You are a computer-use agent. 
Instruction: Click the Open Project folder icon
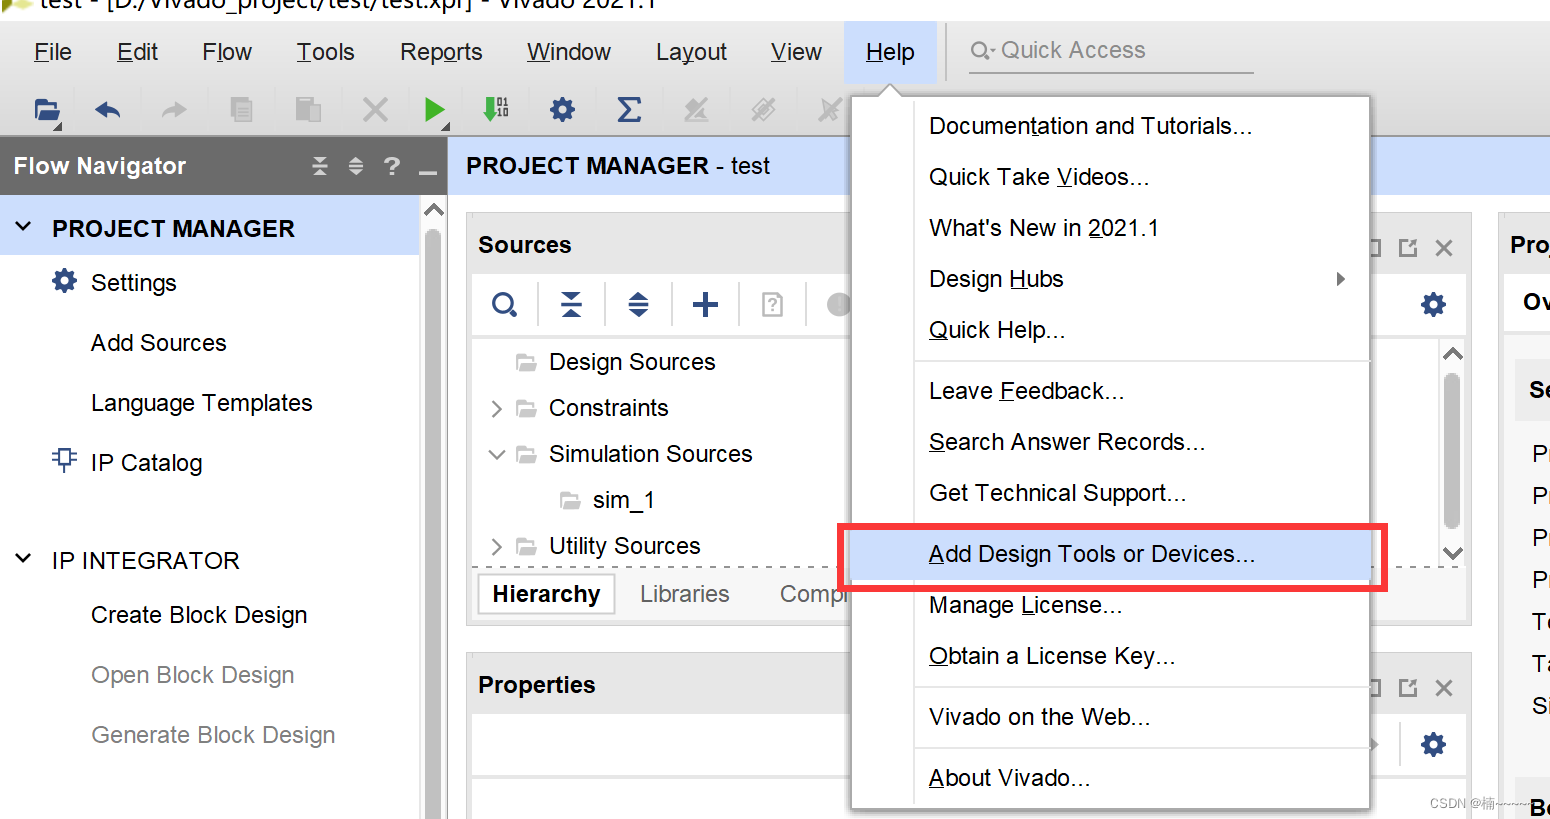point(46,109)
